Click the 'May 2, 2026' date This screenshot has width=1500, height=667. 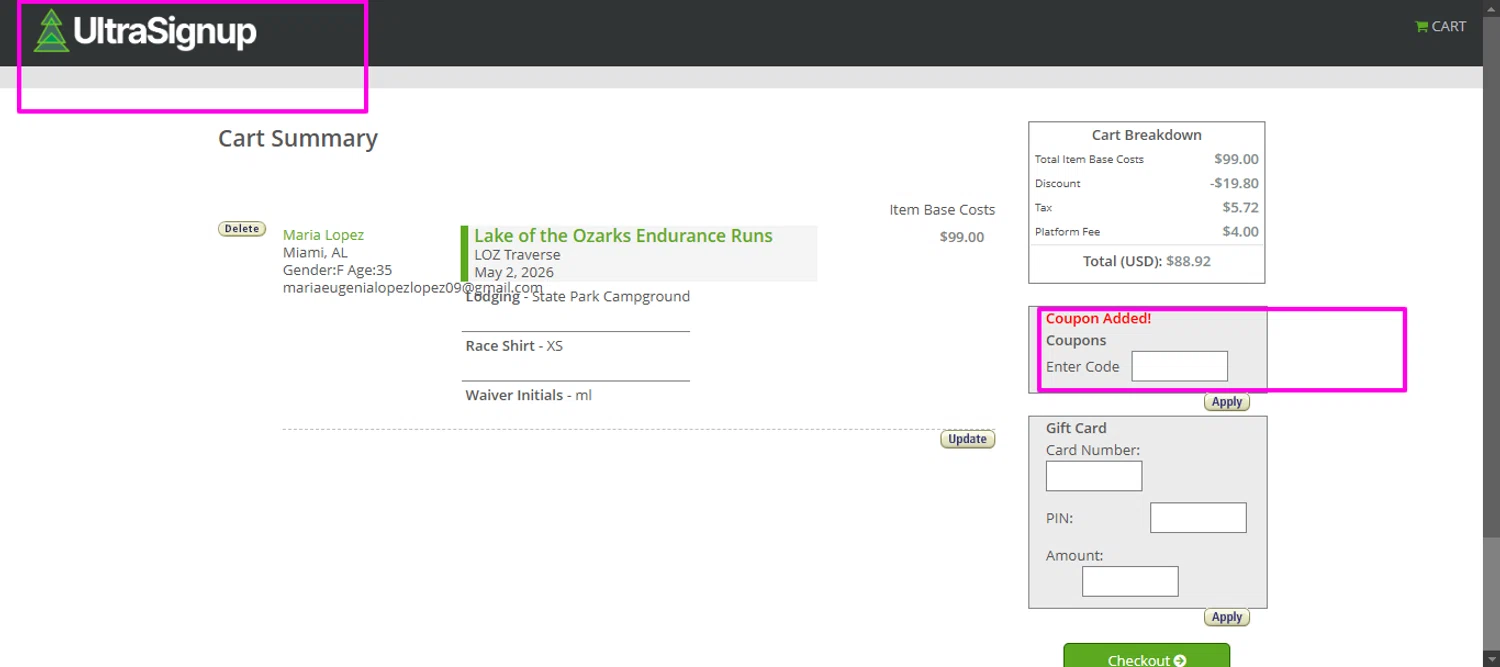514,272
